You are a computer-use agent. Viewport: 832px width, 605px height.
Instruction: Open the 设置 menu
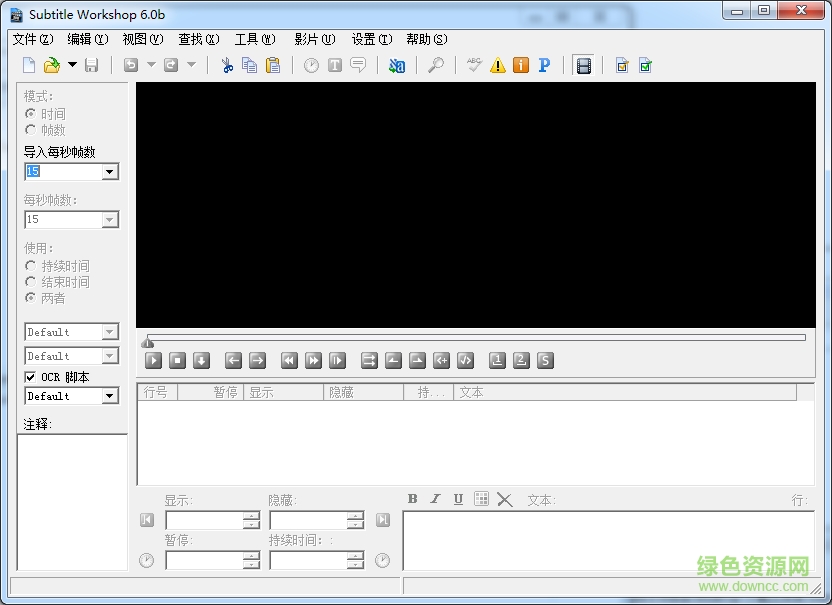click(369, 39)
